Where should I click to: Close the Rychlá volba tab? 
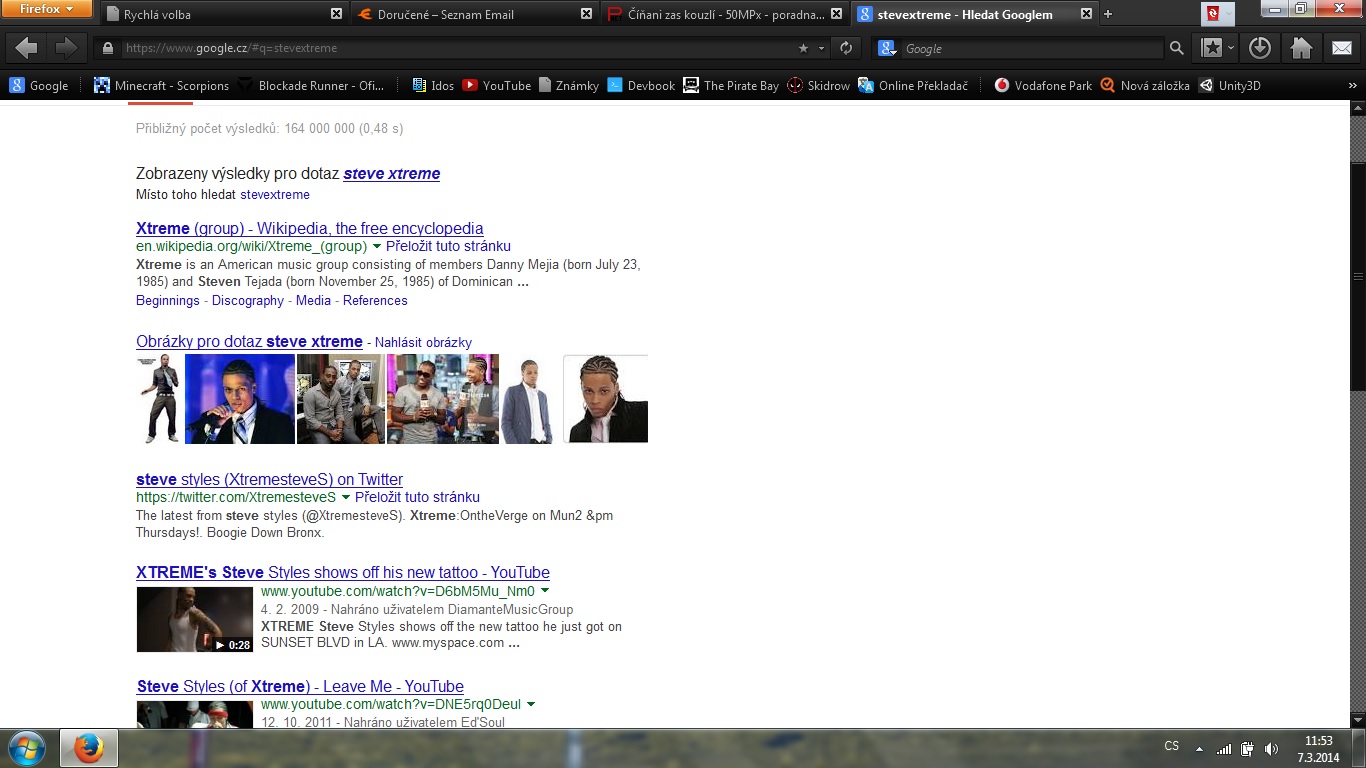336,14
